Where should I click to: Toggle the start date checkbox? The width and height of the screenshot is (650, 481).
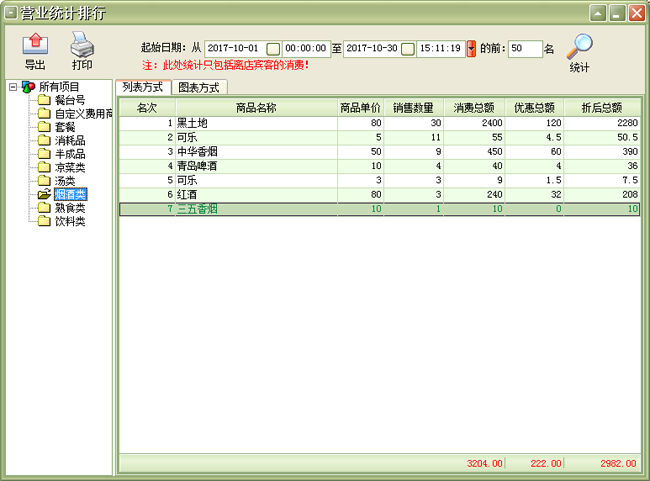pos(273,48)
